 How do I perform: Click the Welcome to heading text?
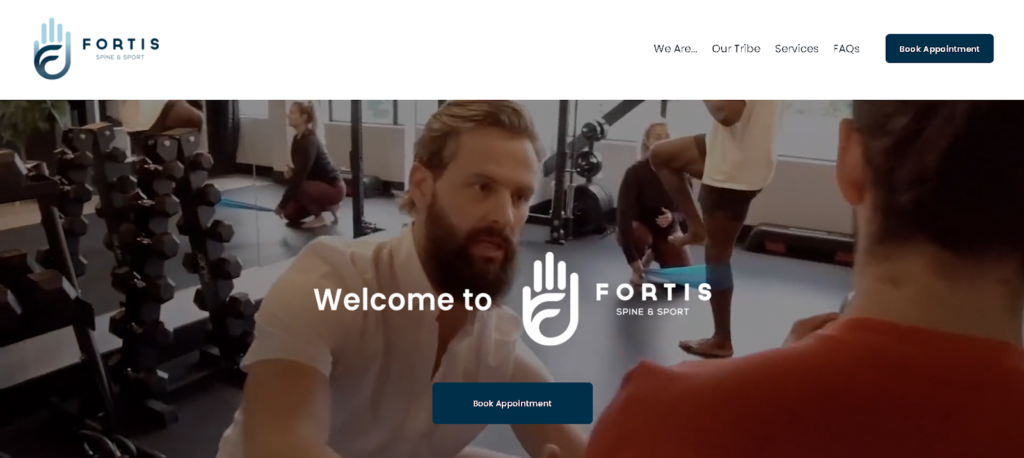pos(403,299)
